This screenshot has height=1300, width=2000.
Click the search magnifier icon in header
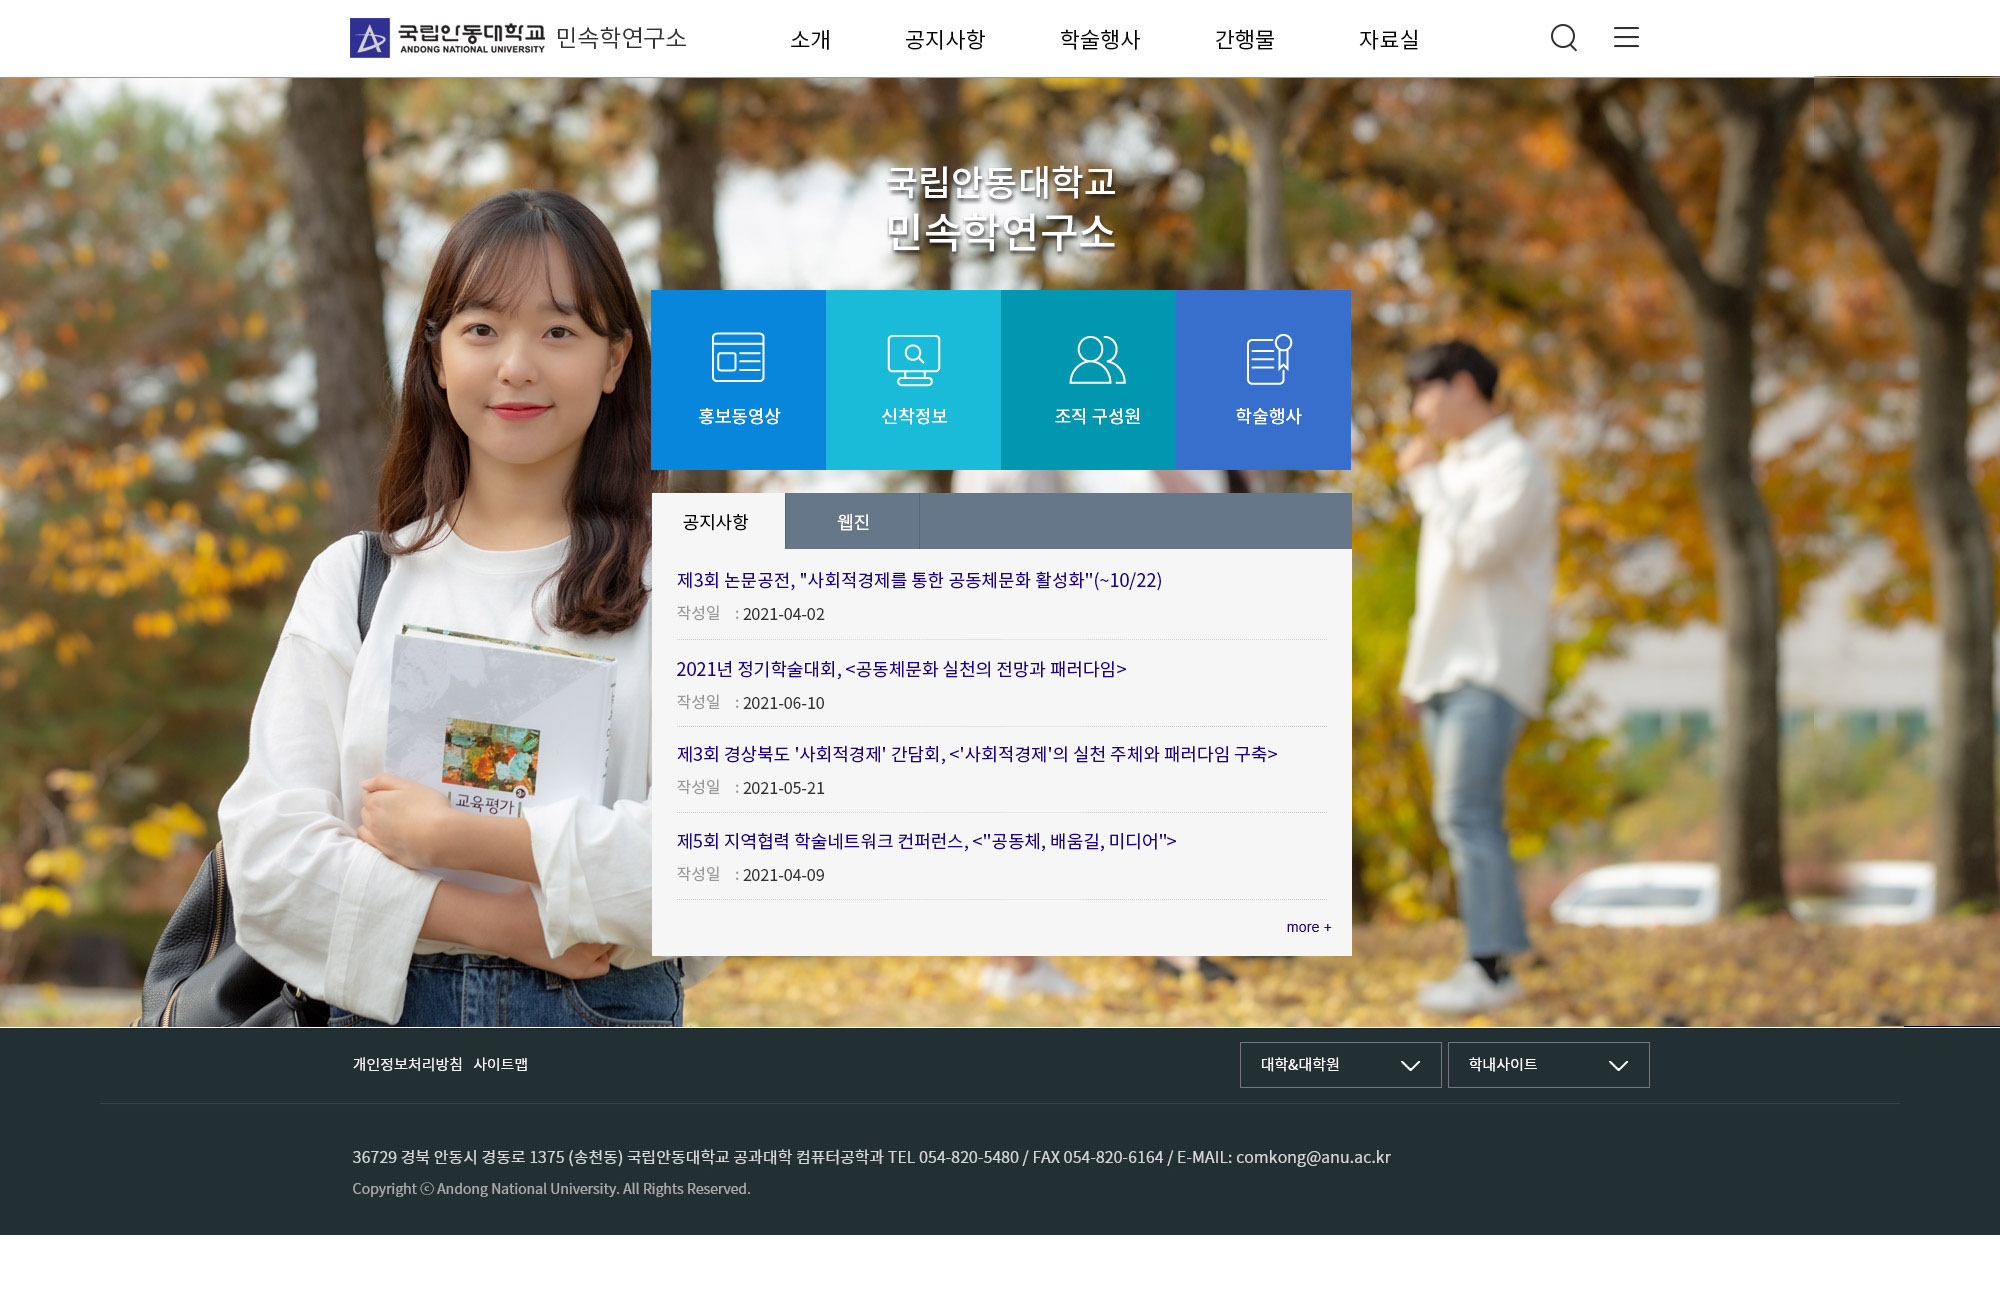pos(1564,38)
